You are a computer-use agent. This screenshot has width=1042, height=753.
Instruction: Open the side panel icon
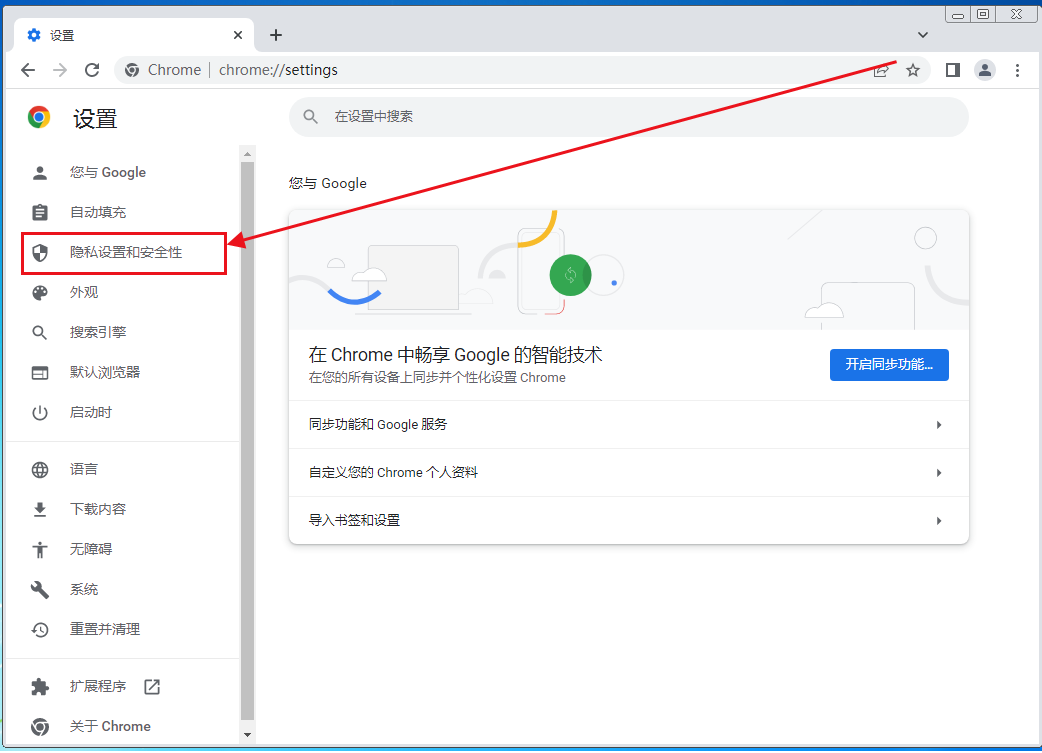tap(952, 70)
